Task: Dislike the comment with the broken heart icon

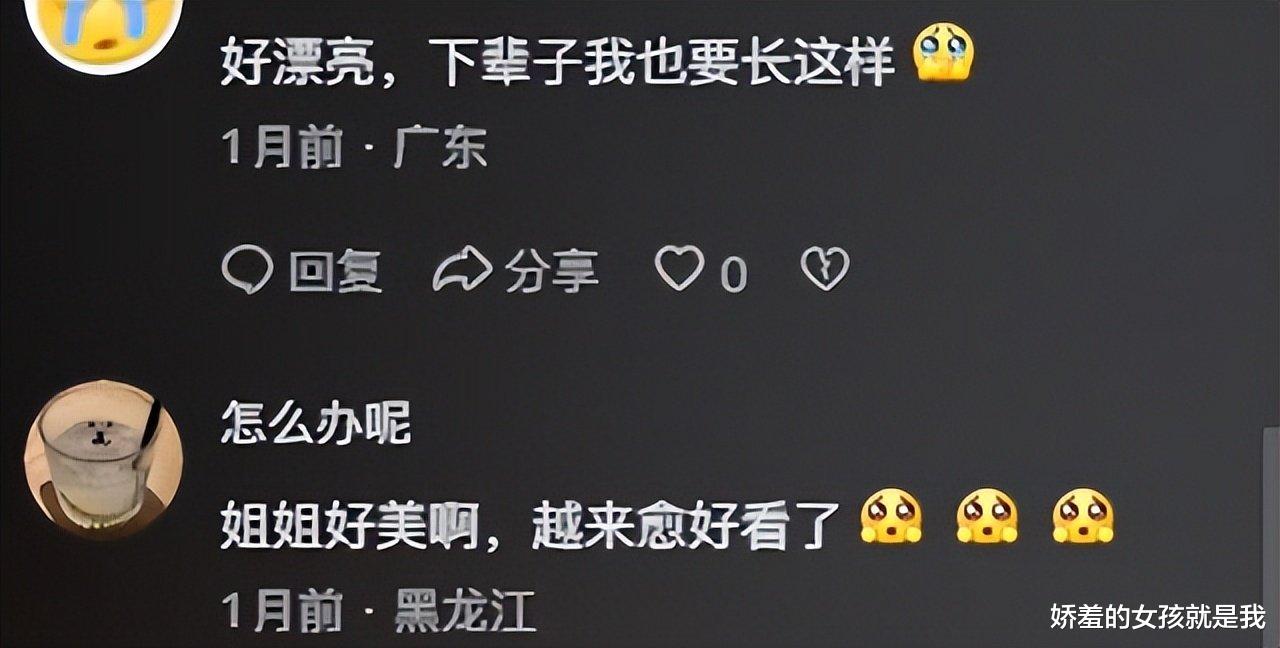Action: [x=825, y=269]
